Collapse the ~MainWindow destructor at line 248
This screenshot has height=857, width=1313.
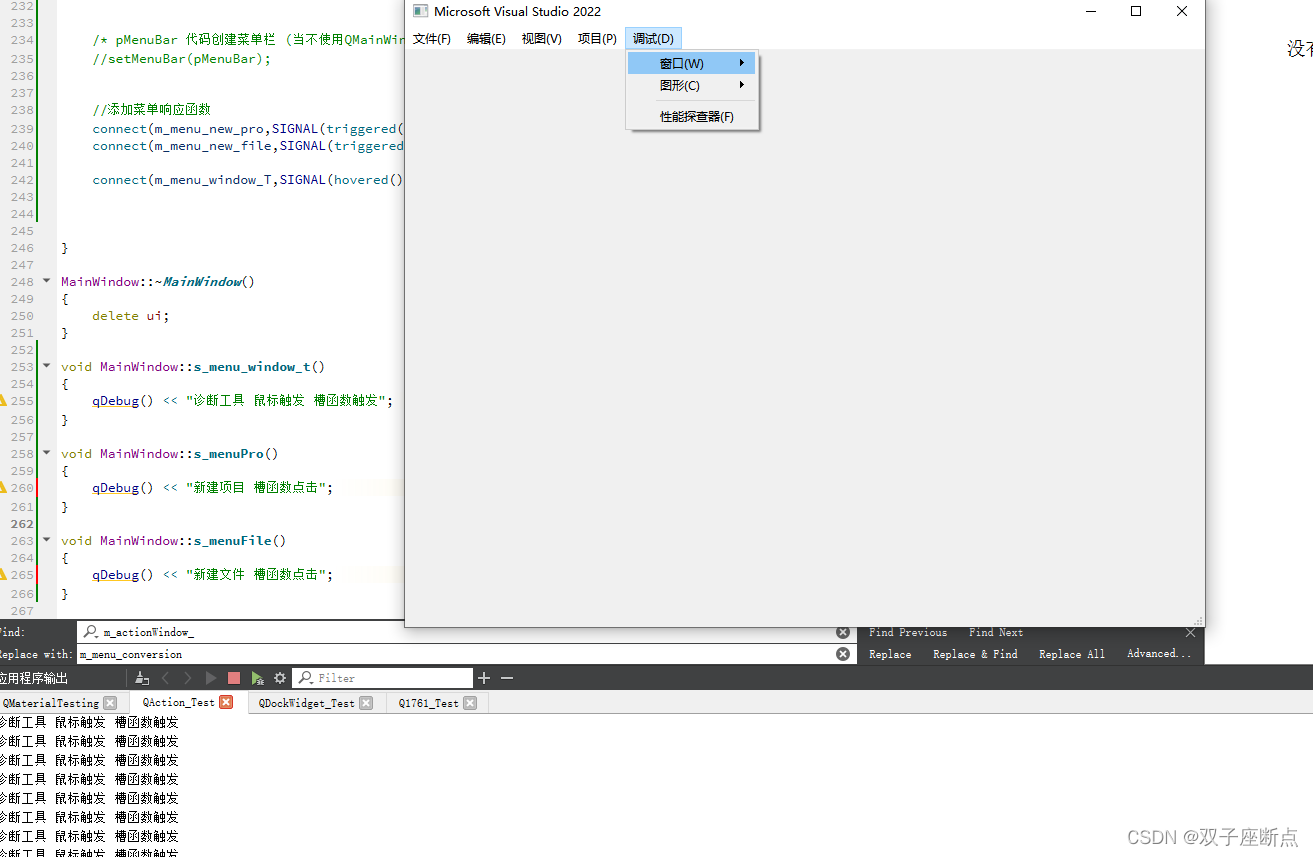coord(46,281)
